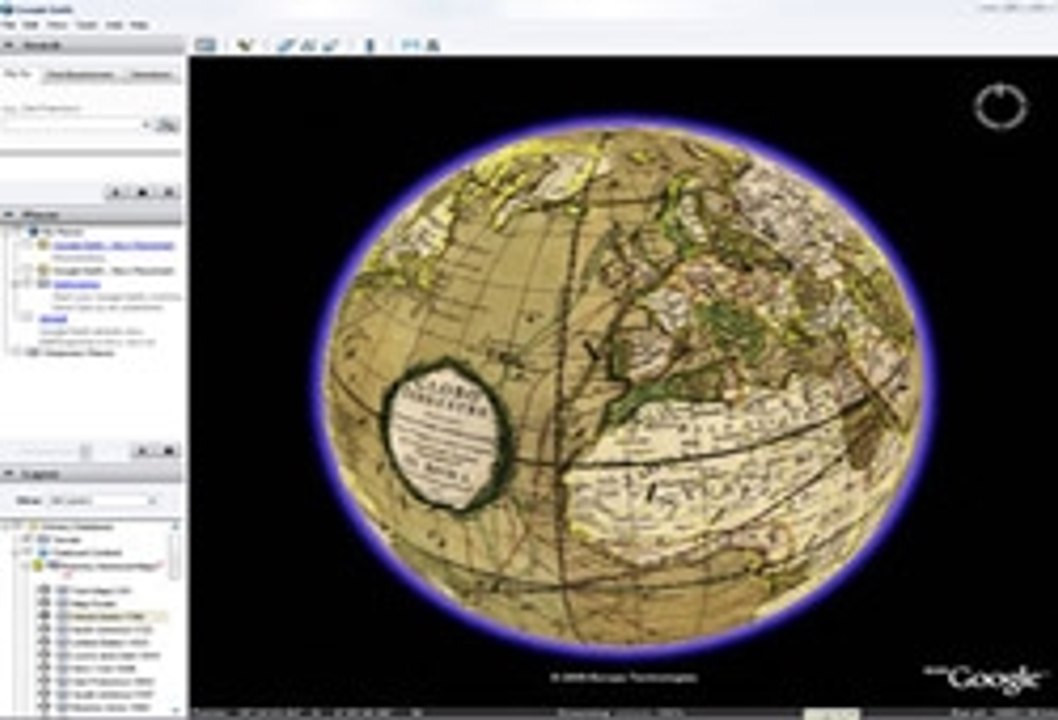
Task: Click the compass navigation ring
Action: (x=1000, y=106)
